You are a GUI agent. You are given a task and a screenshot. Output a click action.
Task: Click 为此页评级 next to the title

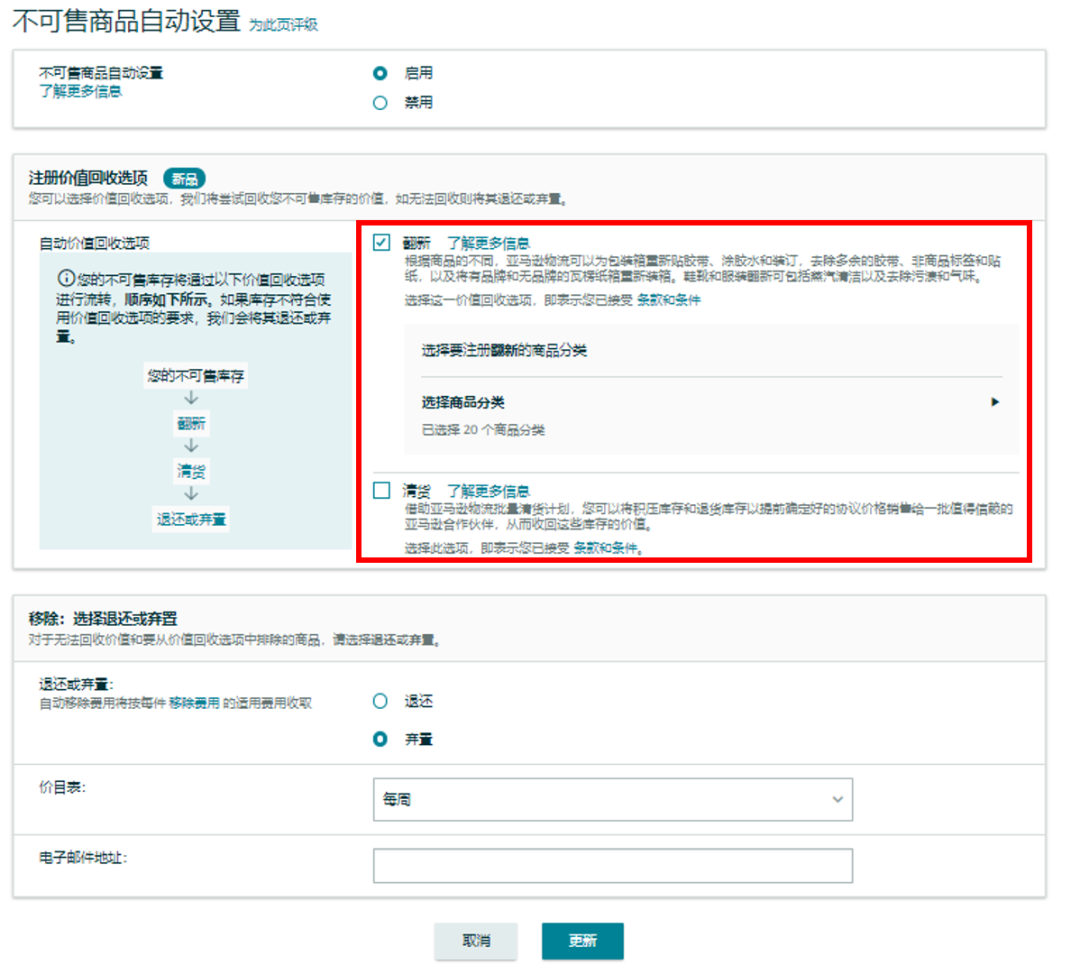coord(286,25)
